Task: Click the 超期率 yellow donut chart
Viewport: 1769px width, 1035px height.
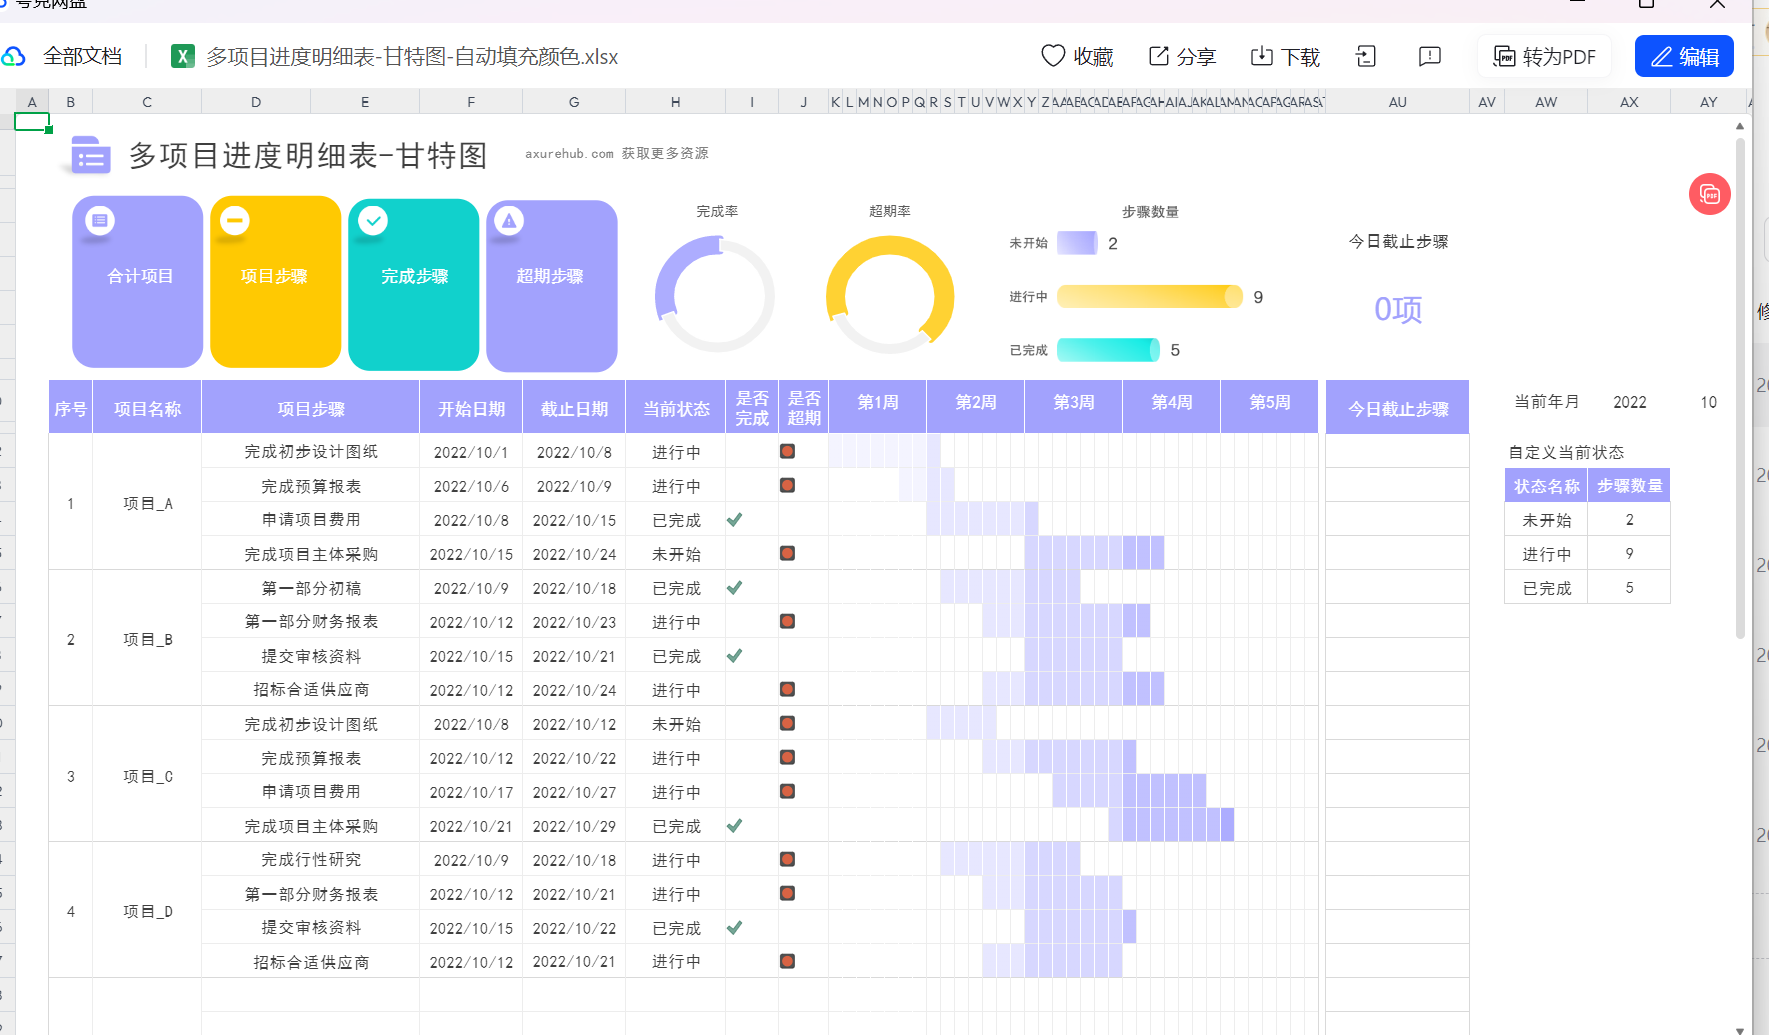Action: pos(890,294)
